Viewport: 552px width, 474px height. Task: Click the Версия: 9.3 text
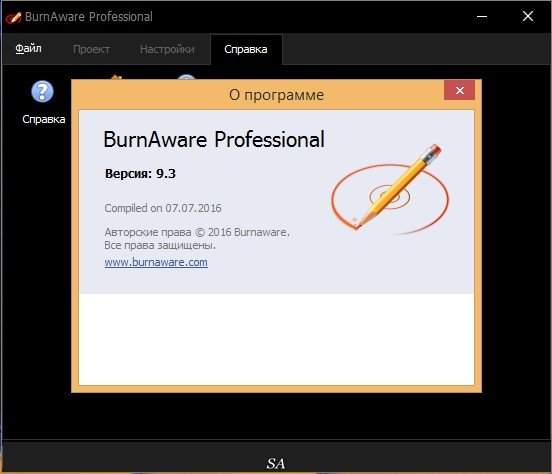(140, 173)
